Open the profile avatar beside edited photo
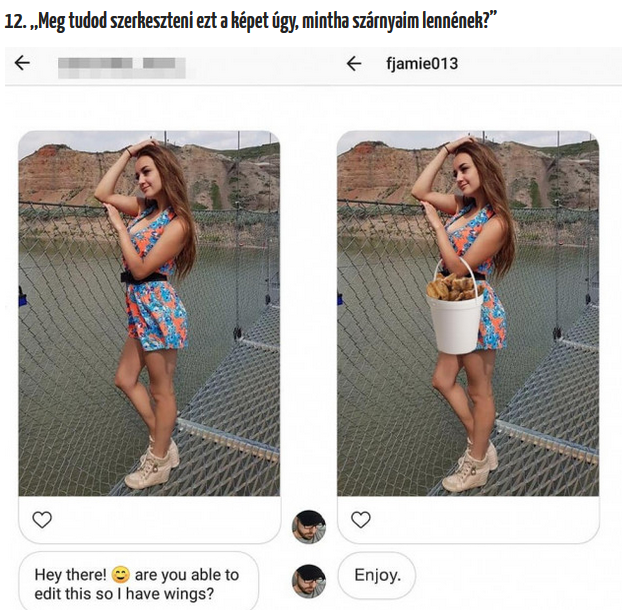 tap(309, 527)
